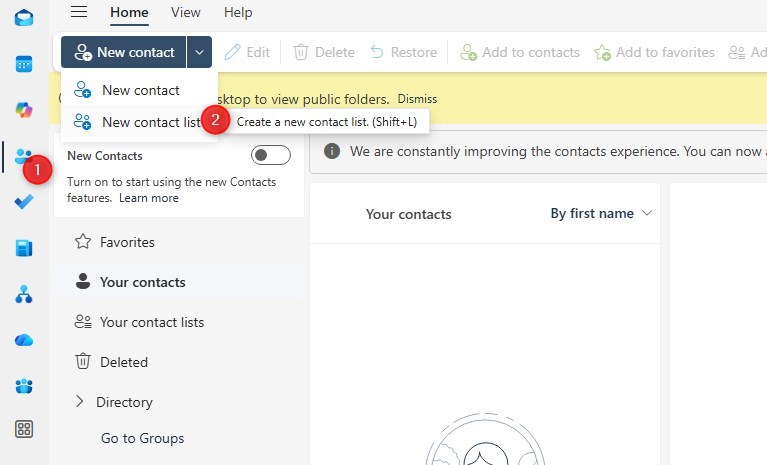767x465 pixels.
Task: Open Mail from the left app rail
Action: [x=24, y=18]
